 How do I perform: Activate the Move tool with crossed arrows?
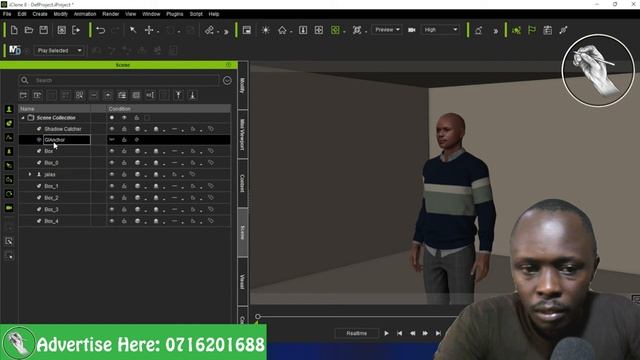click(x=149, y=30)
